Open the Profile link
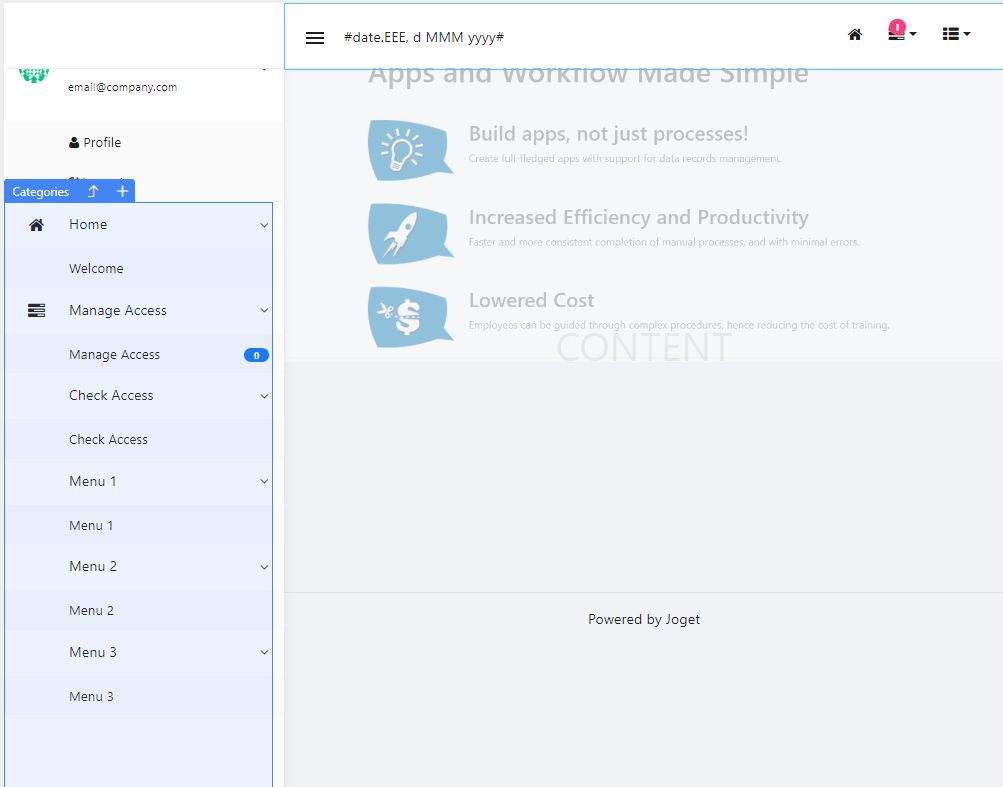This screenshot has height=787, width=1003. click(95, 142)
